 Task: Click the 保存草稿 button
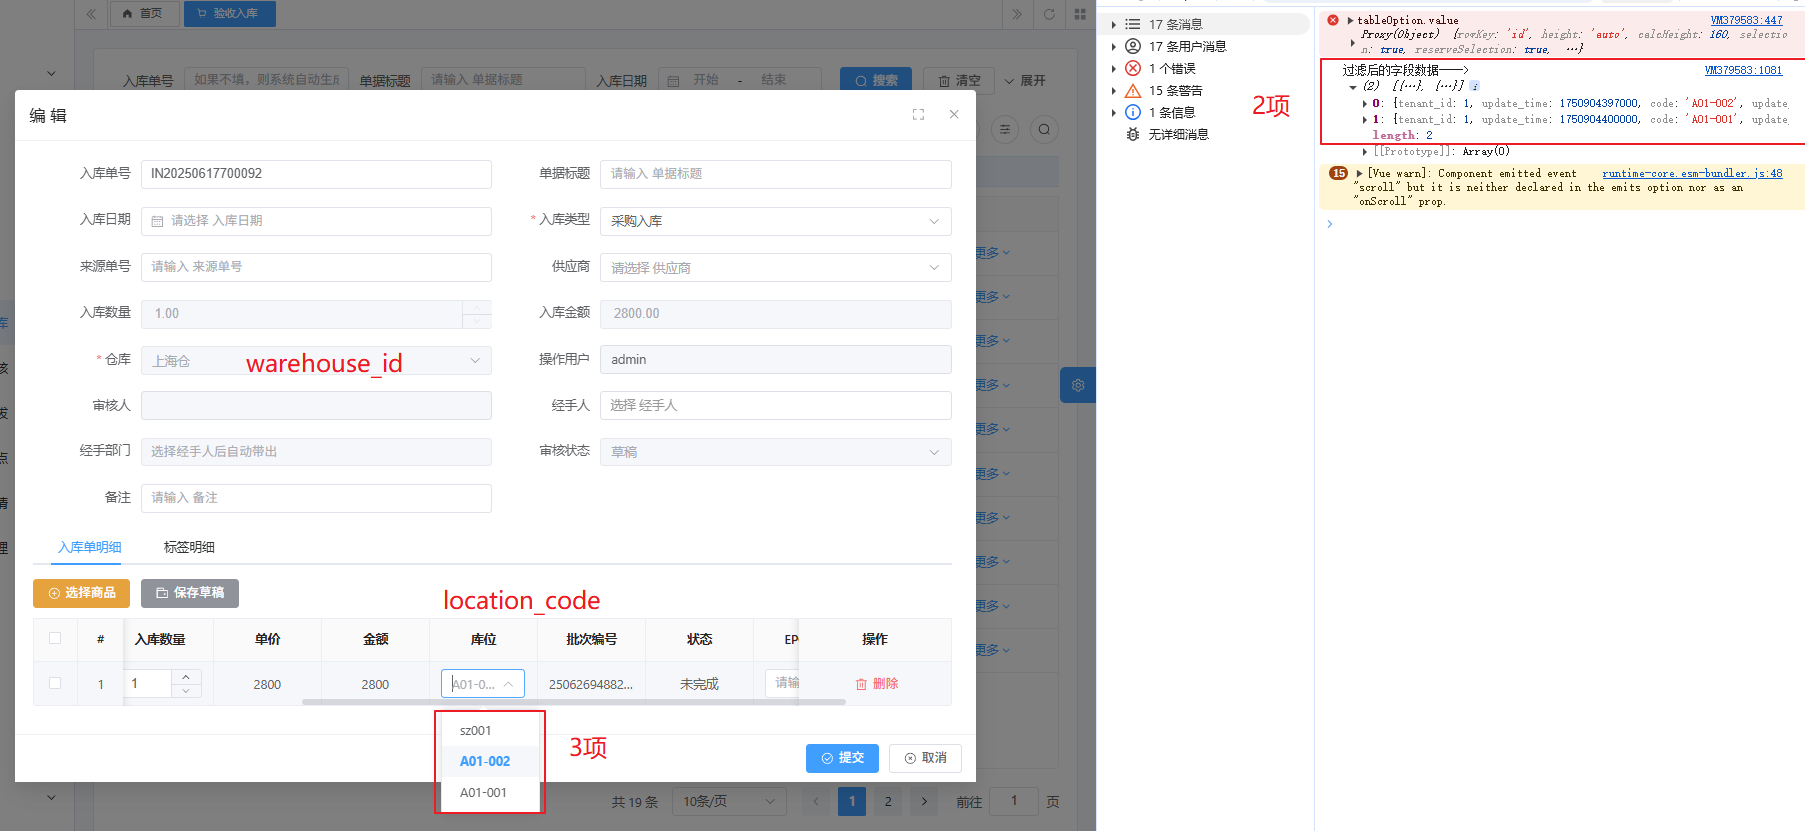190,593
